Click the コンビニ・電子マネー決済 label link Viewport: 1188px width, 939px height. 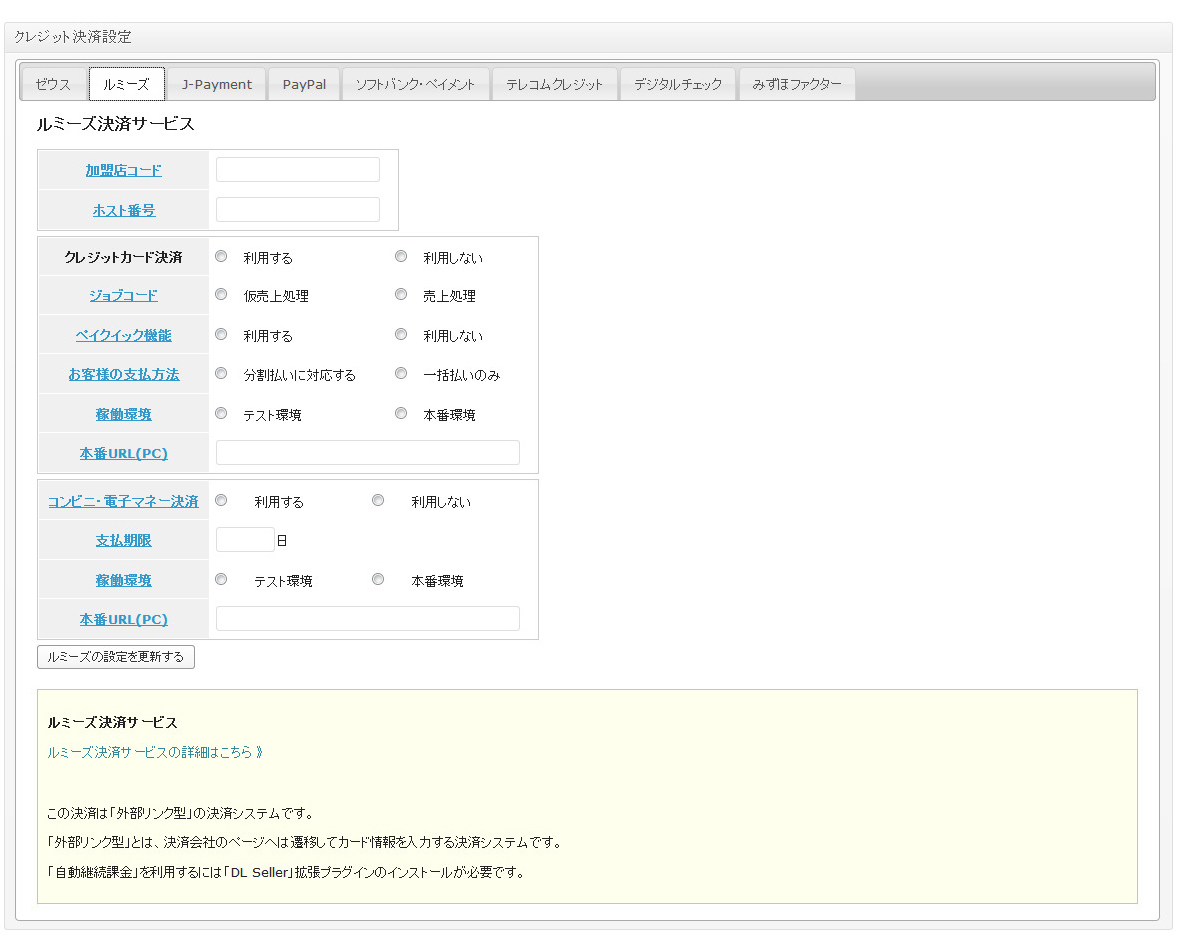click(x=123, y=501)
